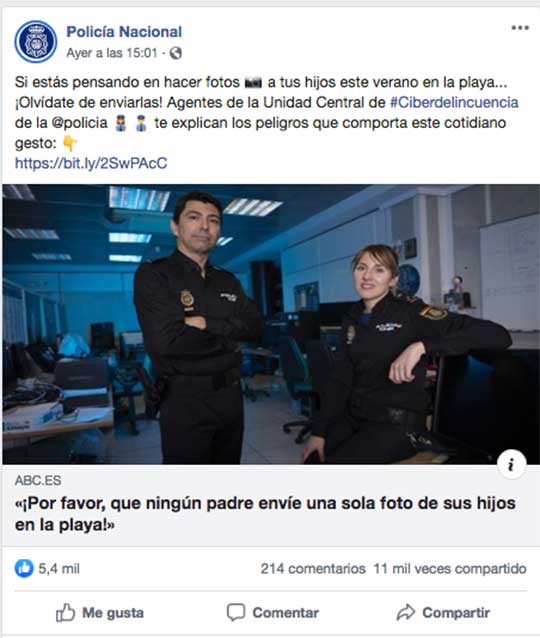This screenshot has width=540, height=638.
Task: Click the ABC.ES source label
Action: coord(38,481)
